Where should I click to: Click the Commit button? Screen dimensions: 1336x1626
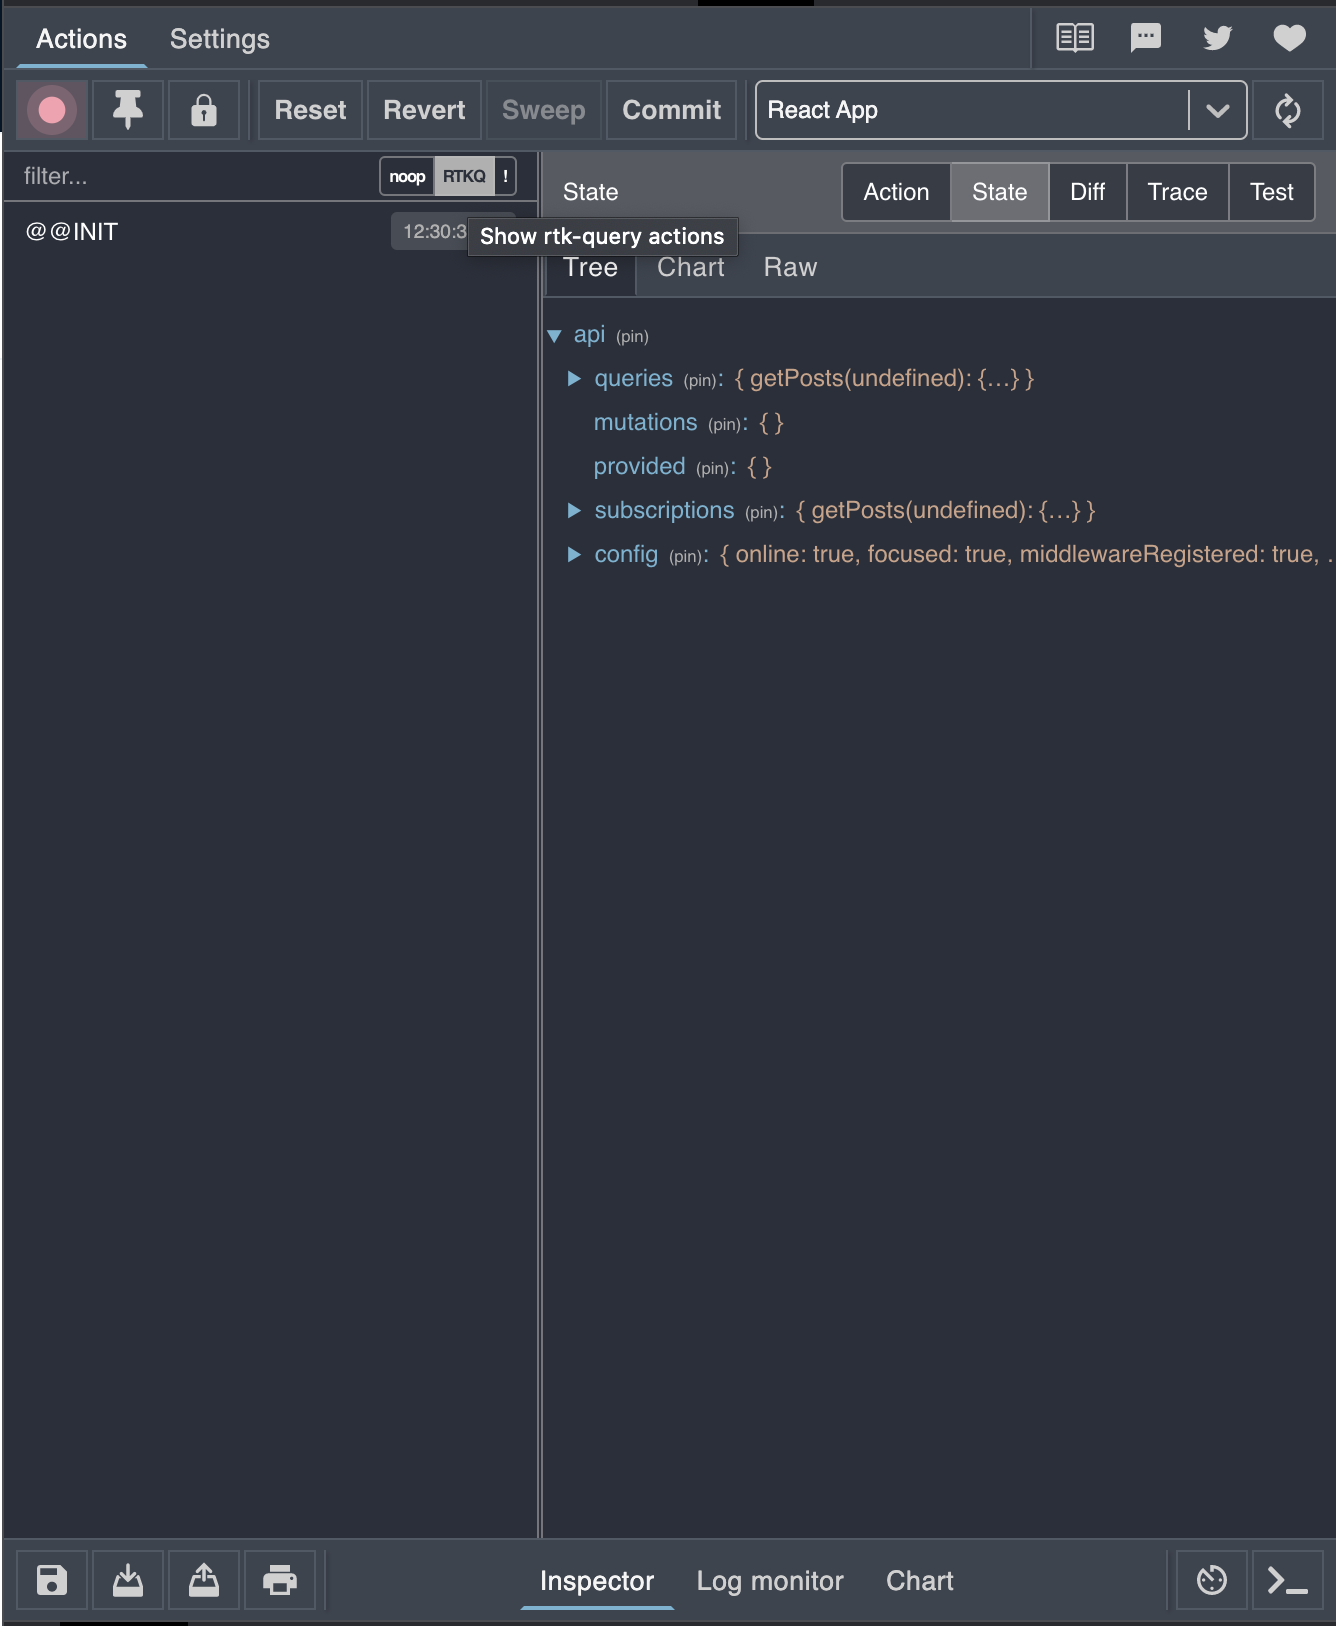click(x=671, y=110)
